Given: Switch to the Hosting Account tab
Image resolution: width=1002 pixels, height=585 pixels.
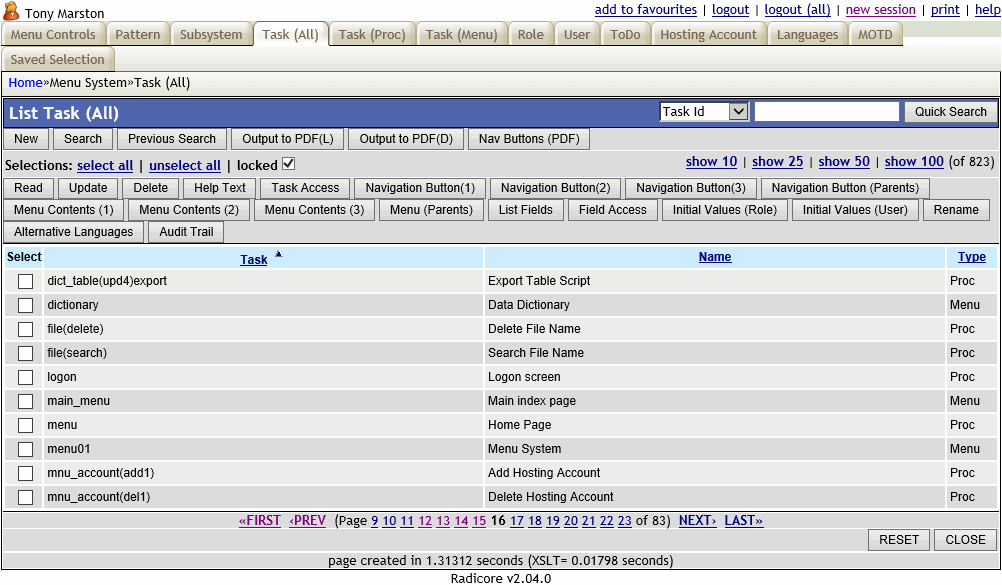Looking at the screenshot, I should point(708,34).
